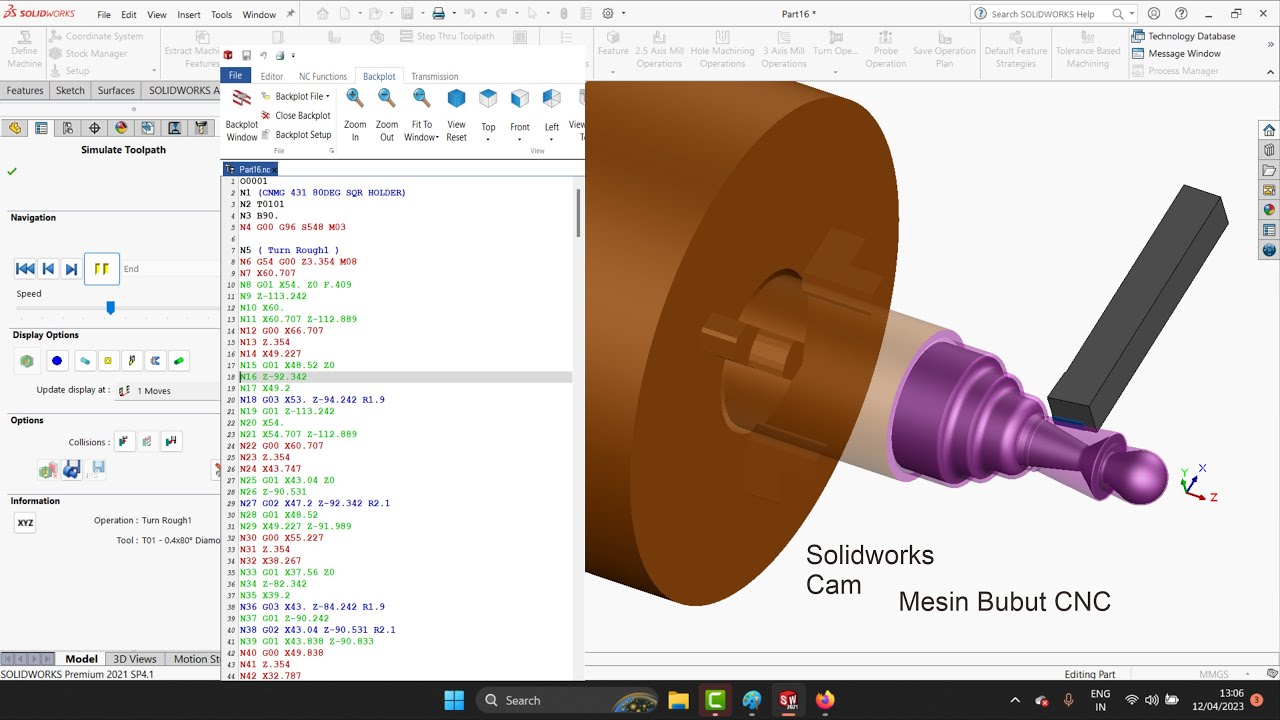Expand the Top view dropdown
The width and height of the screenshot is (1280, 720).
[x=488, y=139]
